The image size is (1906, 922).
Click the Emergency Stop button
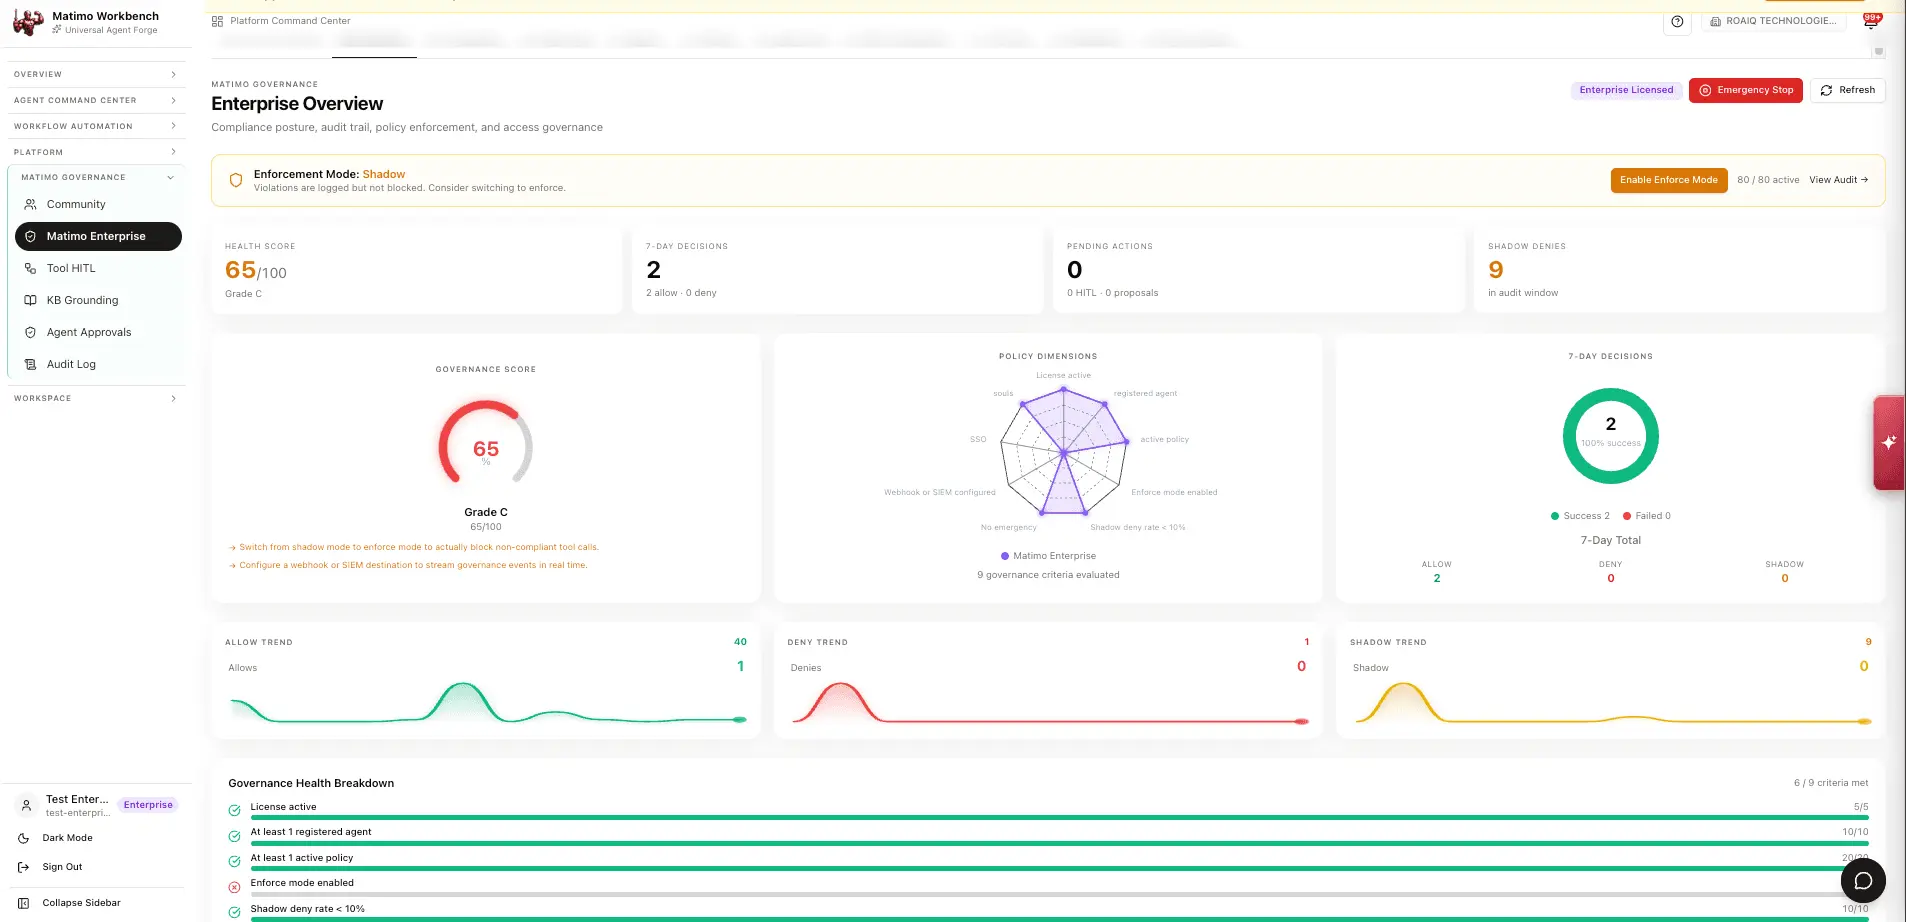click(x=1746, y=90)
